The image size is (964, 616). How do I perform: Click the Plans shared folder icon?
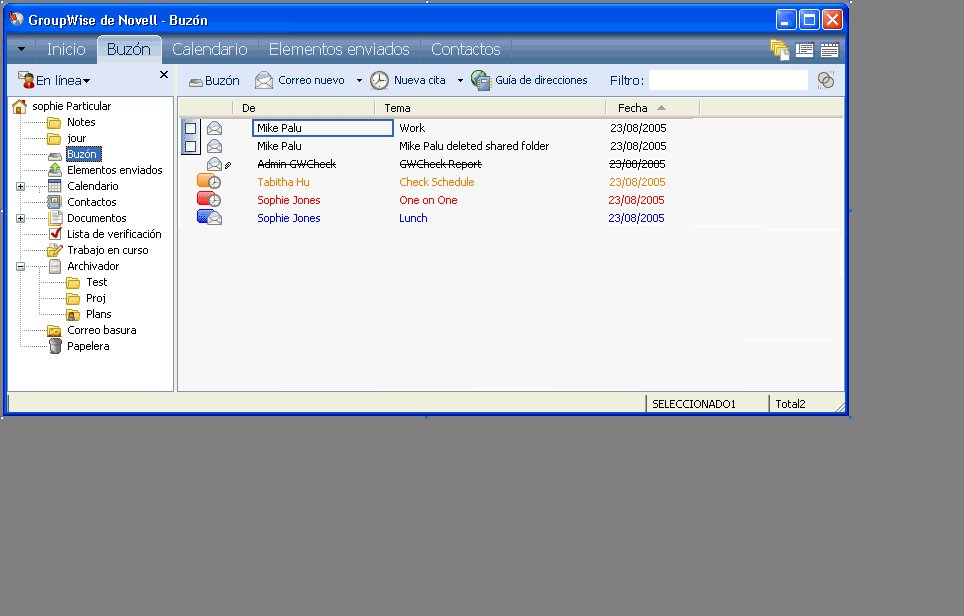pos(73,314)
